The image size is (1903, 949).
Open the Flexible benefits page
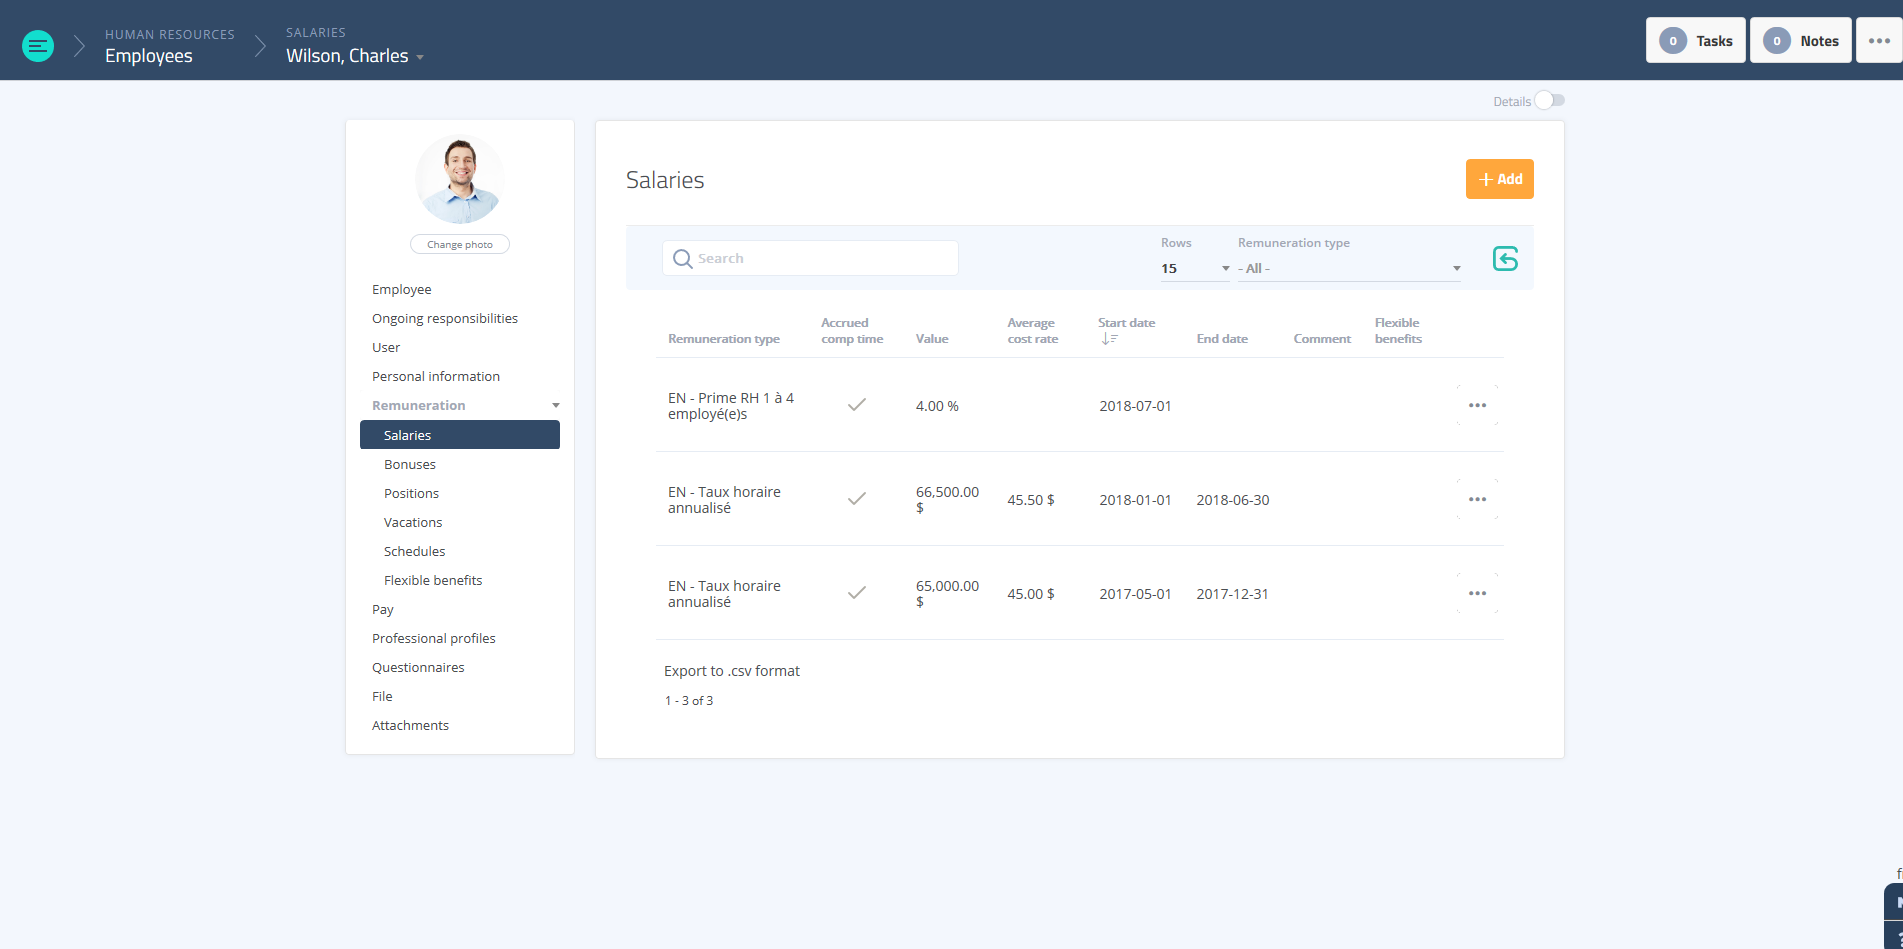click(x=433, y=580)
